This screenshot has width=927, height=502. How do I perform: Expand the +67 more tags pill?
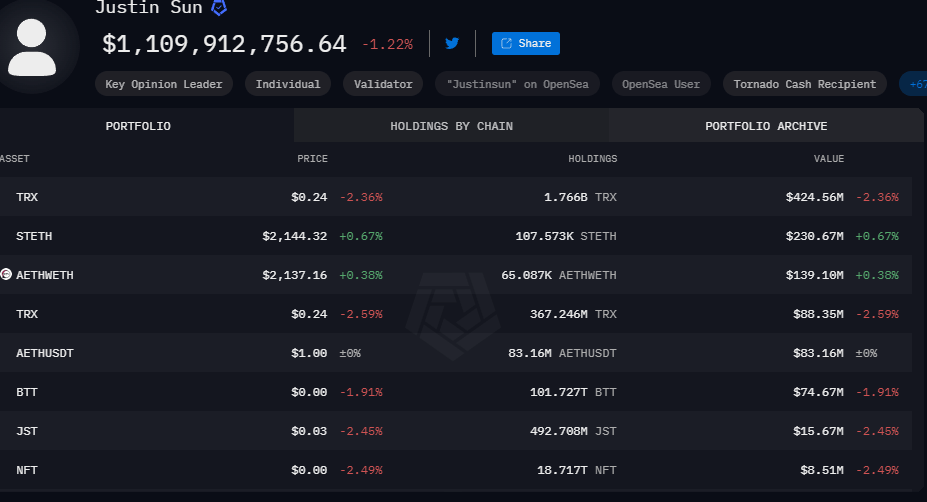click(913, 84)
